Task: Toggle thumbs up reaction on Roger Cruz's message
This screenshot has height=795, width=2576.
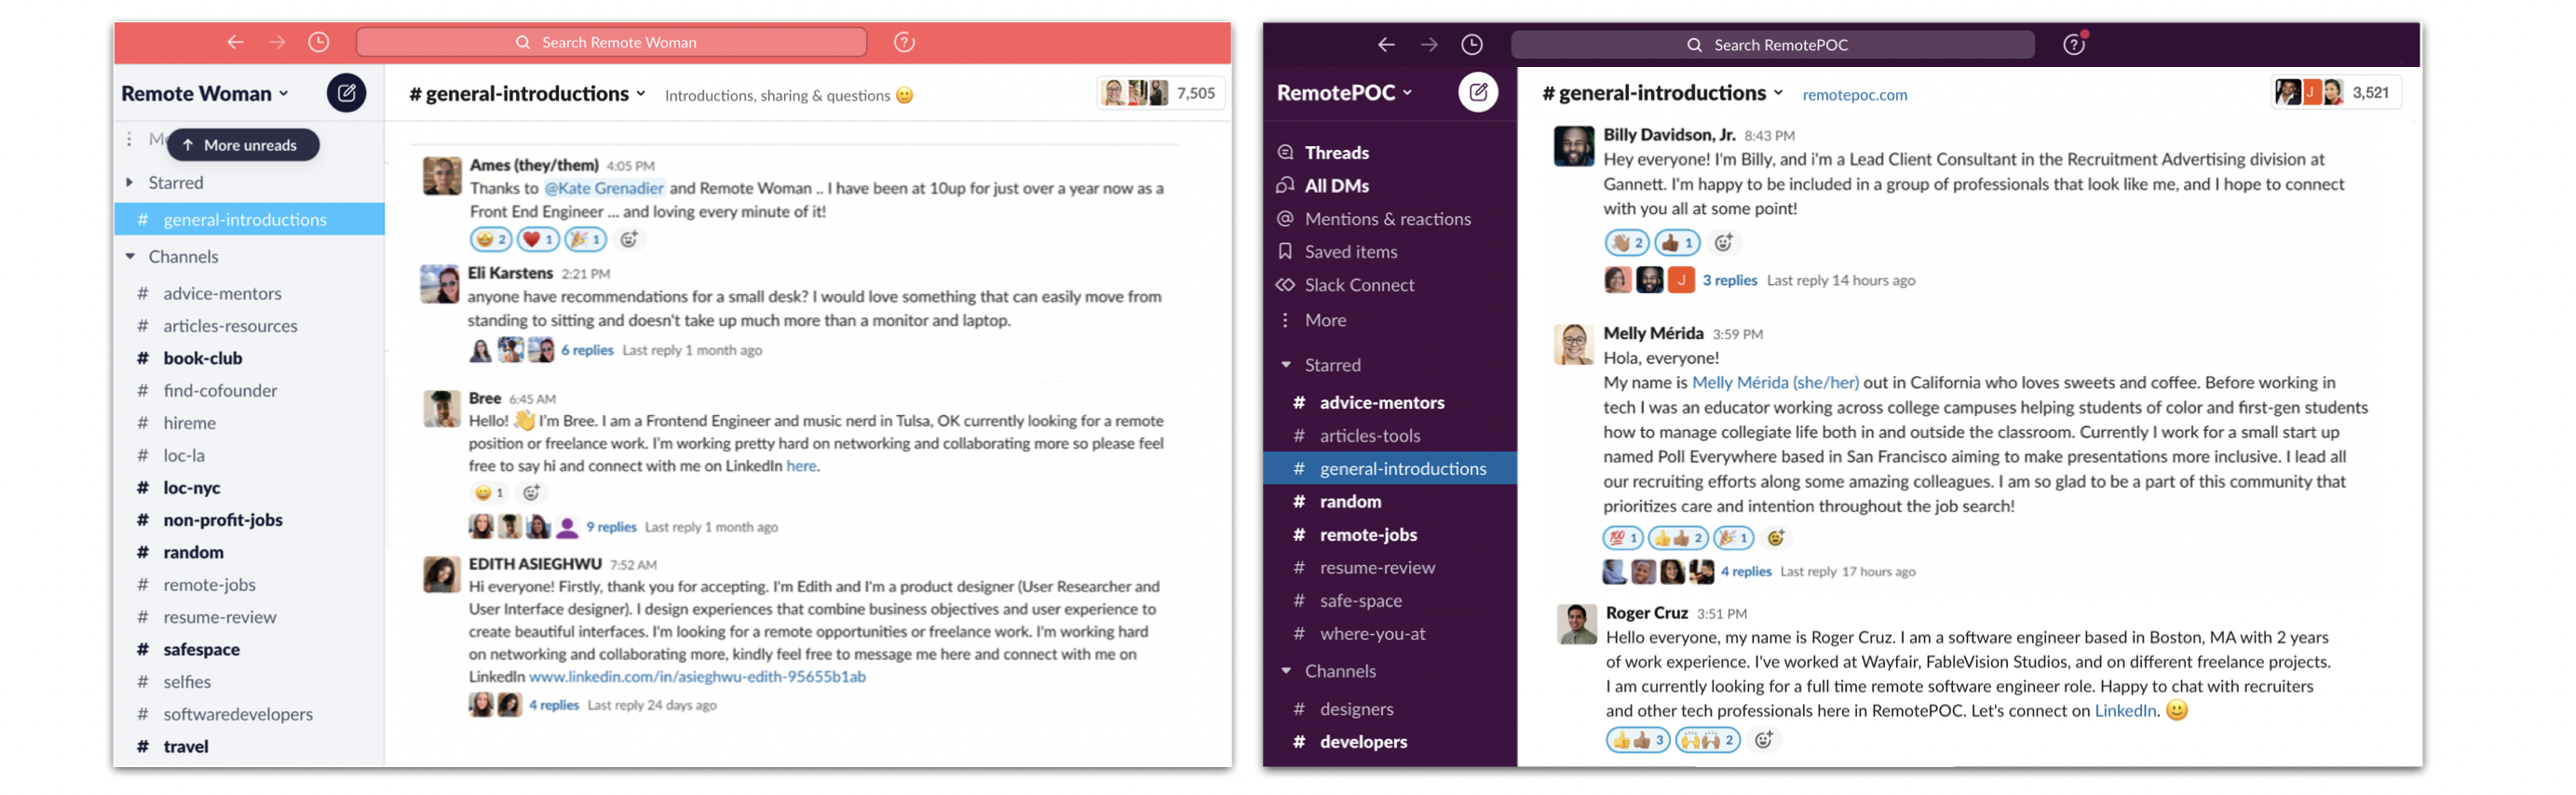Action: pos(1637,740)
